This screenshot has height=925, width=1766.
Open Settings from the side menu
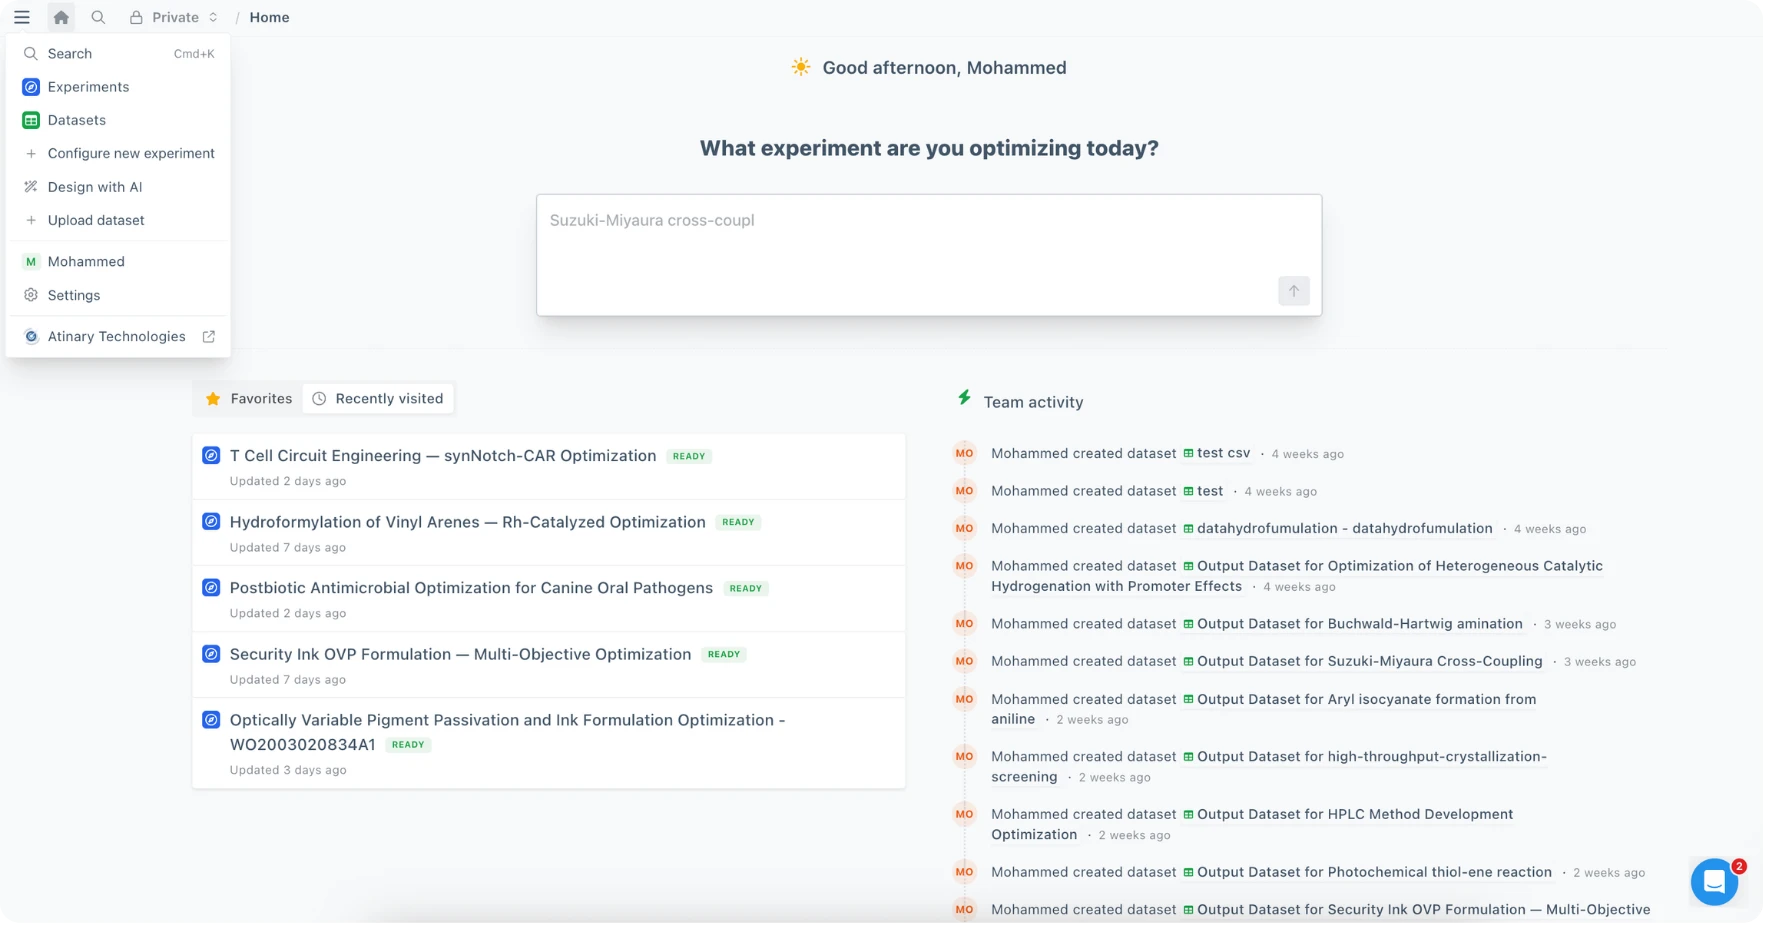coord(118,296)
